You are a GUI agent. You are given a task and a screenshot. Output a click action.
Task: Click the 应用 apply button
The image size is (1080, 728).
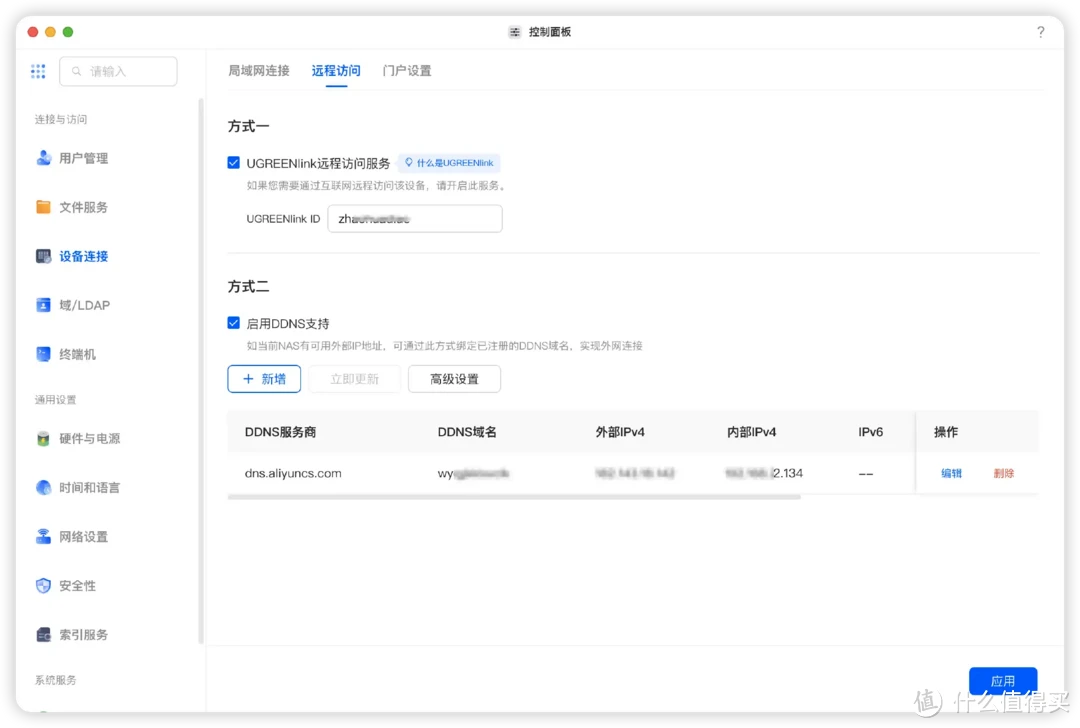point(1003,680)
